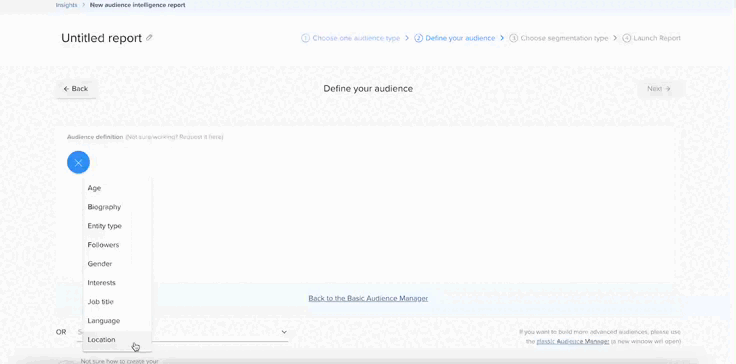Choose Gender from the attribute list
736x364 pixels.
click(x=117, y=264)
